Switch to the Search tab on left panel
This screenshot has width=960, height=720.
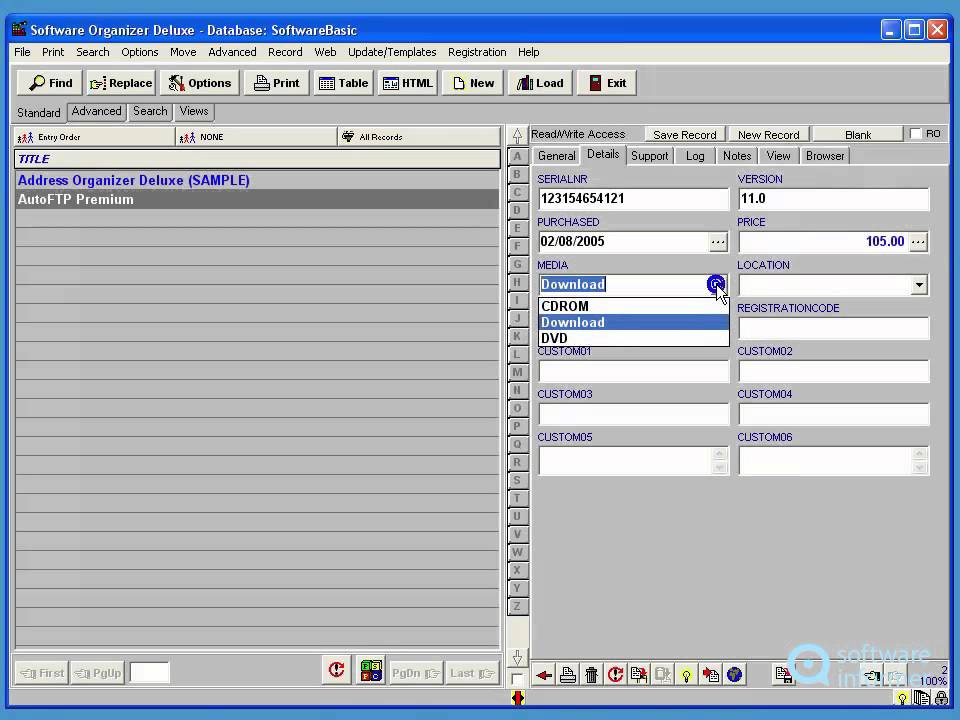tap(150, 111)
